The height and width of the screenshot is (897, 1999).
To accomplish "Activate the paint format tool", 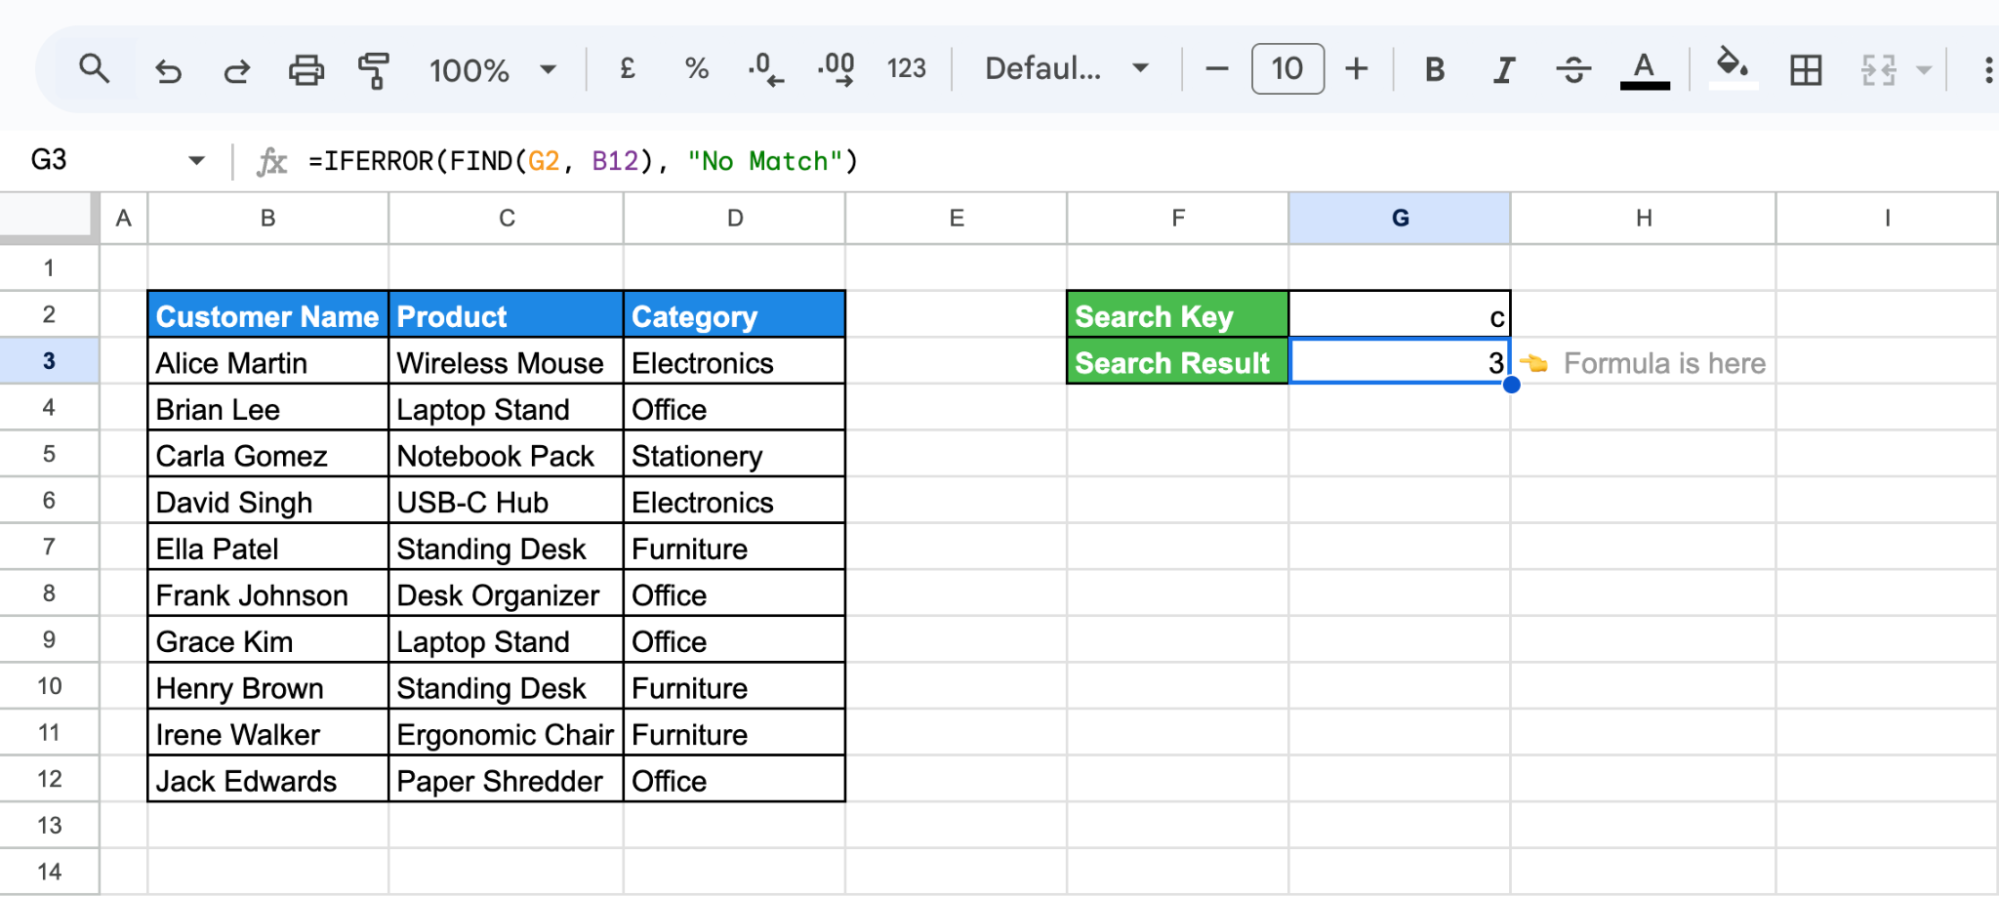I will [374, 70].
